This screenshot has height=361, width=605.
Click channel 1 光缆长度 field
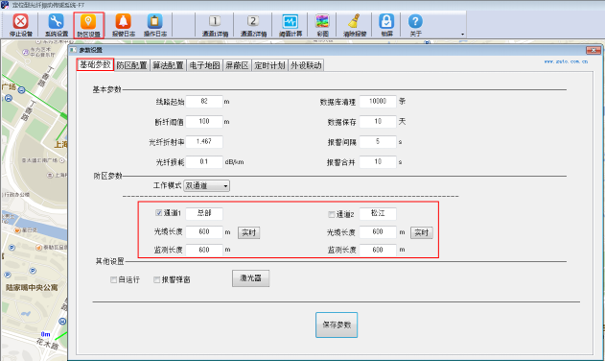point(204,232)
